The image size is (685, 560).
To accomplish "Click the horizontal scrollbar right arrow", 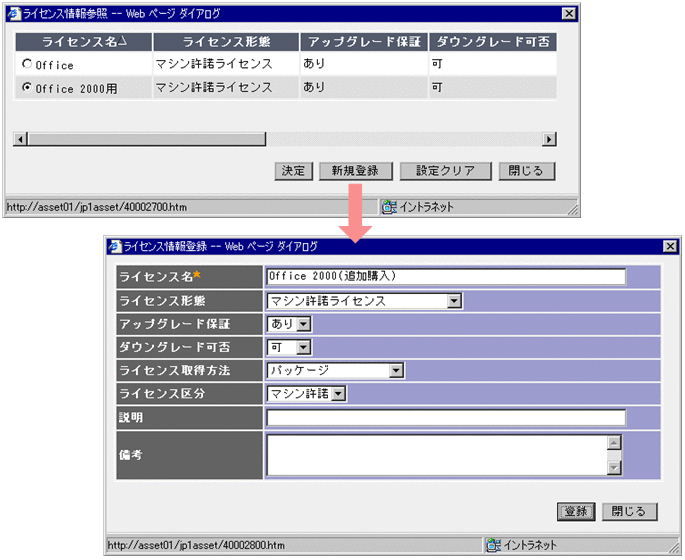I will (x=549, y=139).
